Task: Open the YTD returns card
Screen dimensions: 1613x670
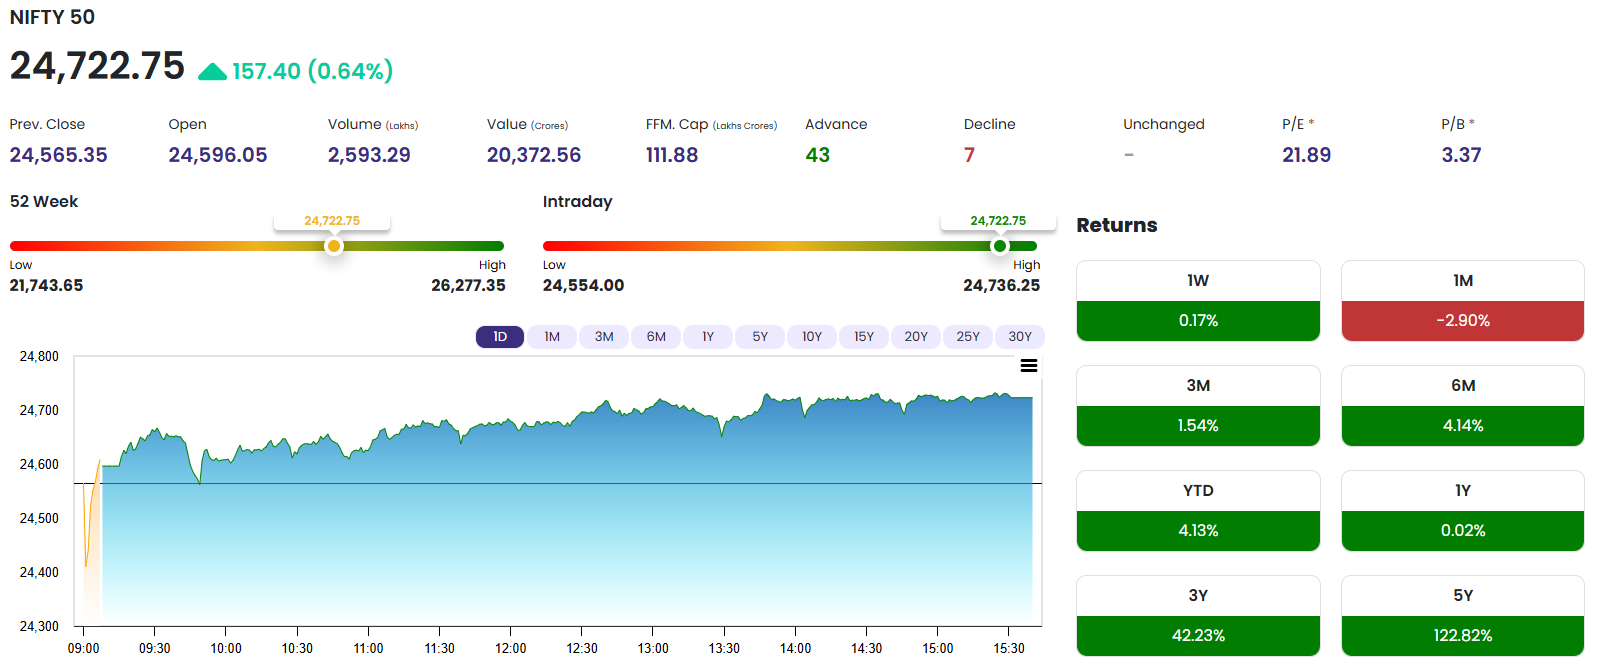Action: pos(1198,511)
